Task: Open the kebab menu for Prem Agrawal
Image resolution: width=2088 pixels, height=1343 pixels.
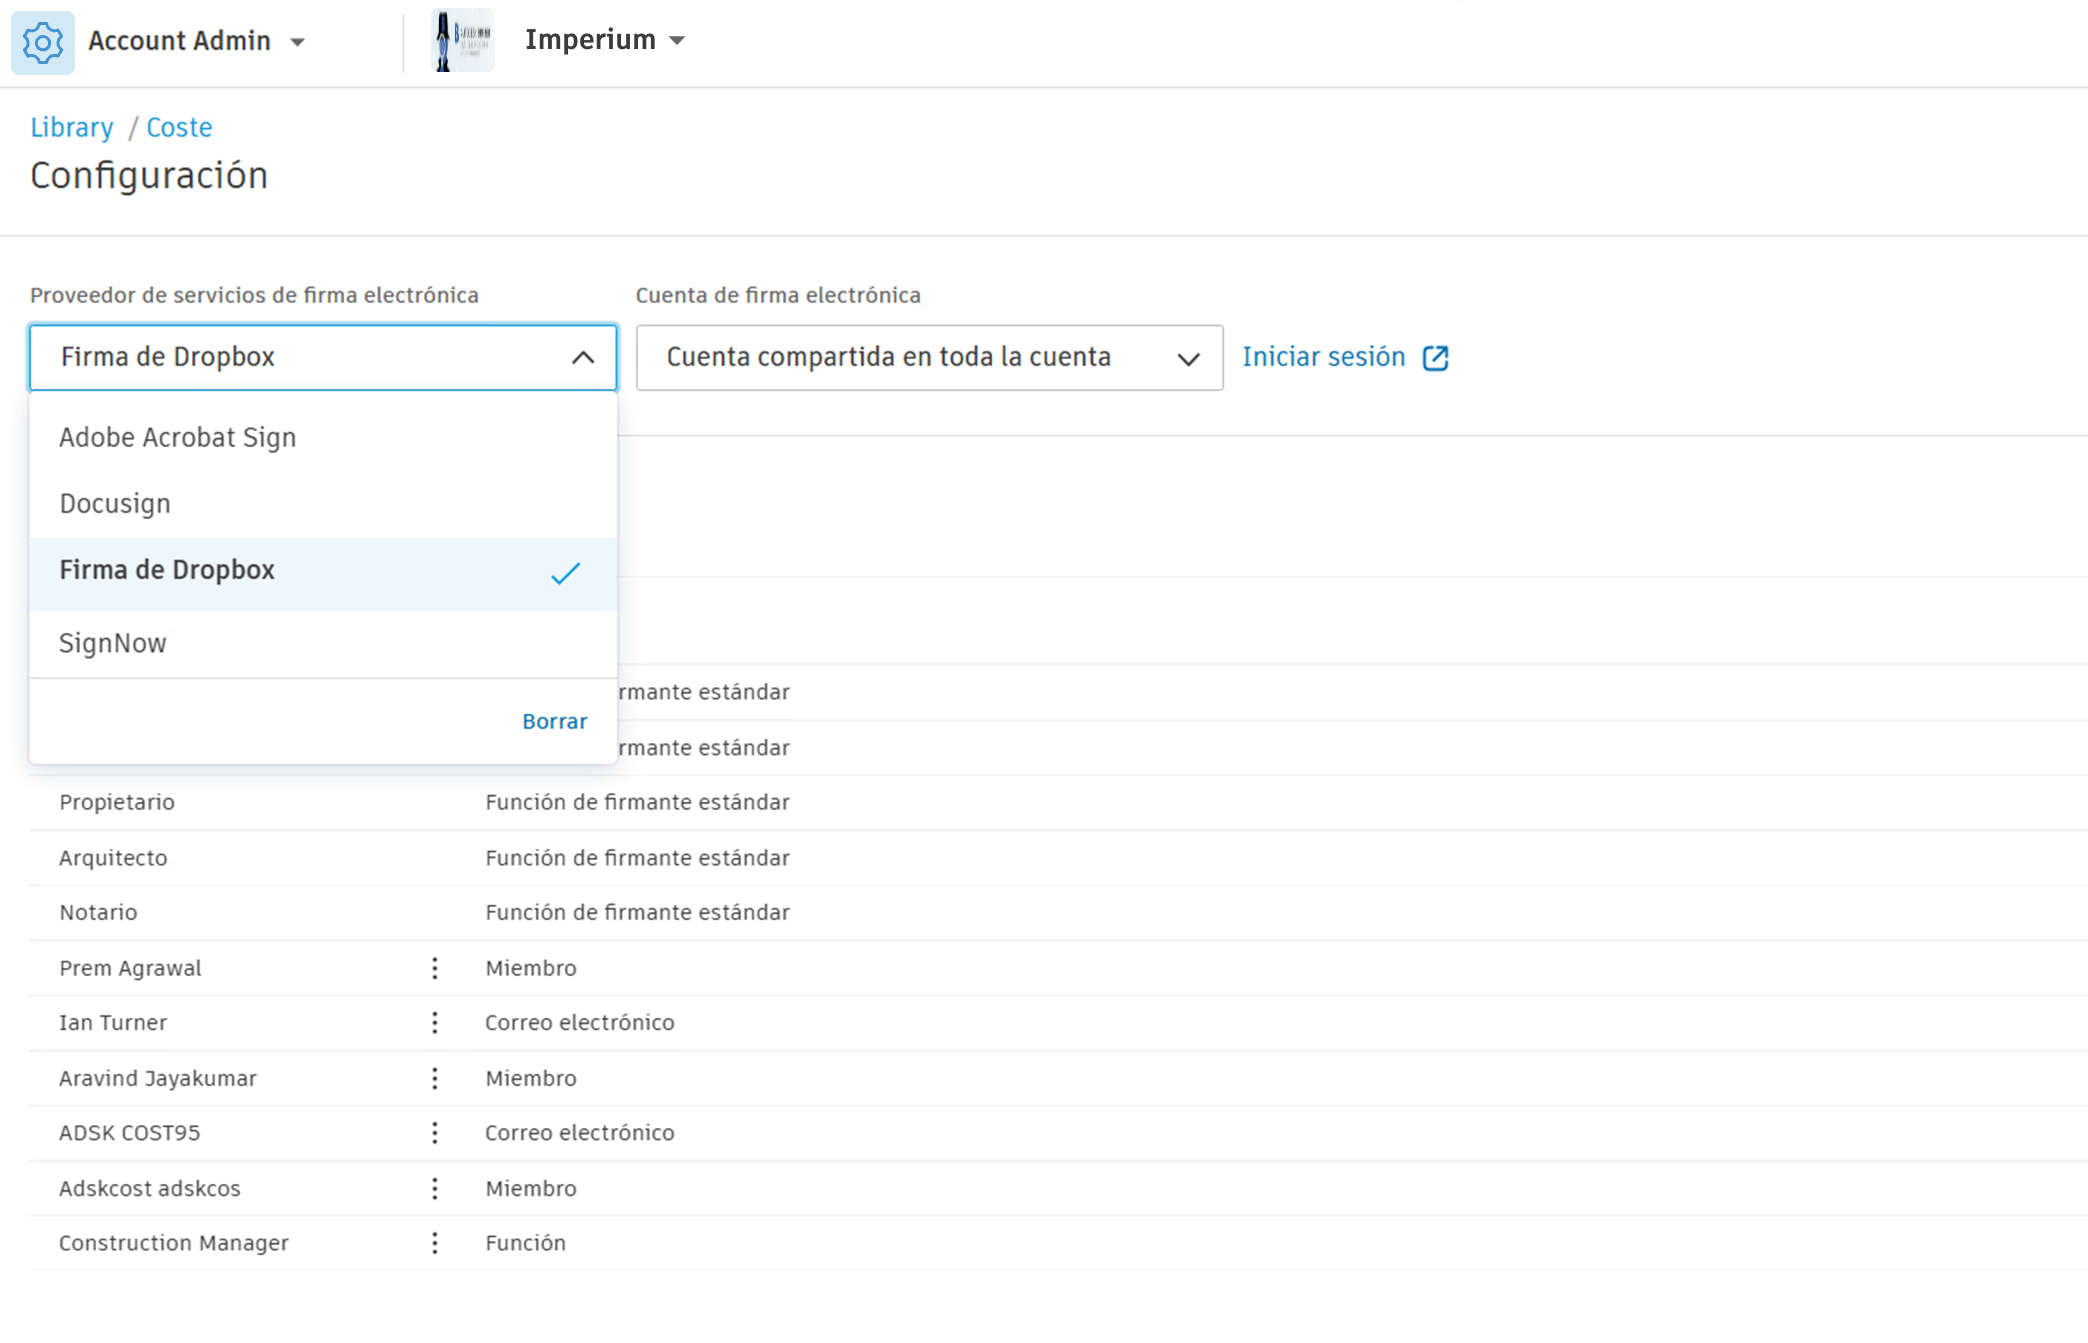Action: click(x=434, y=968)
